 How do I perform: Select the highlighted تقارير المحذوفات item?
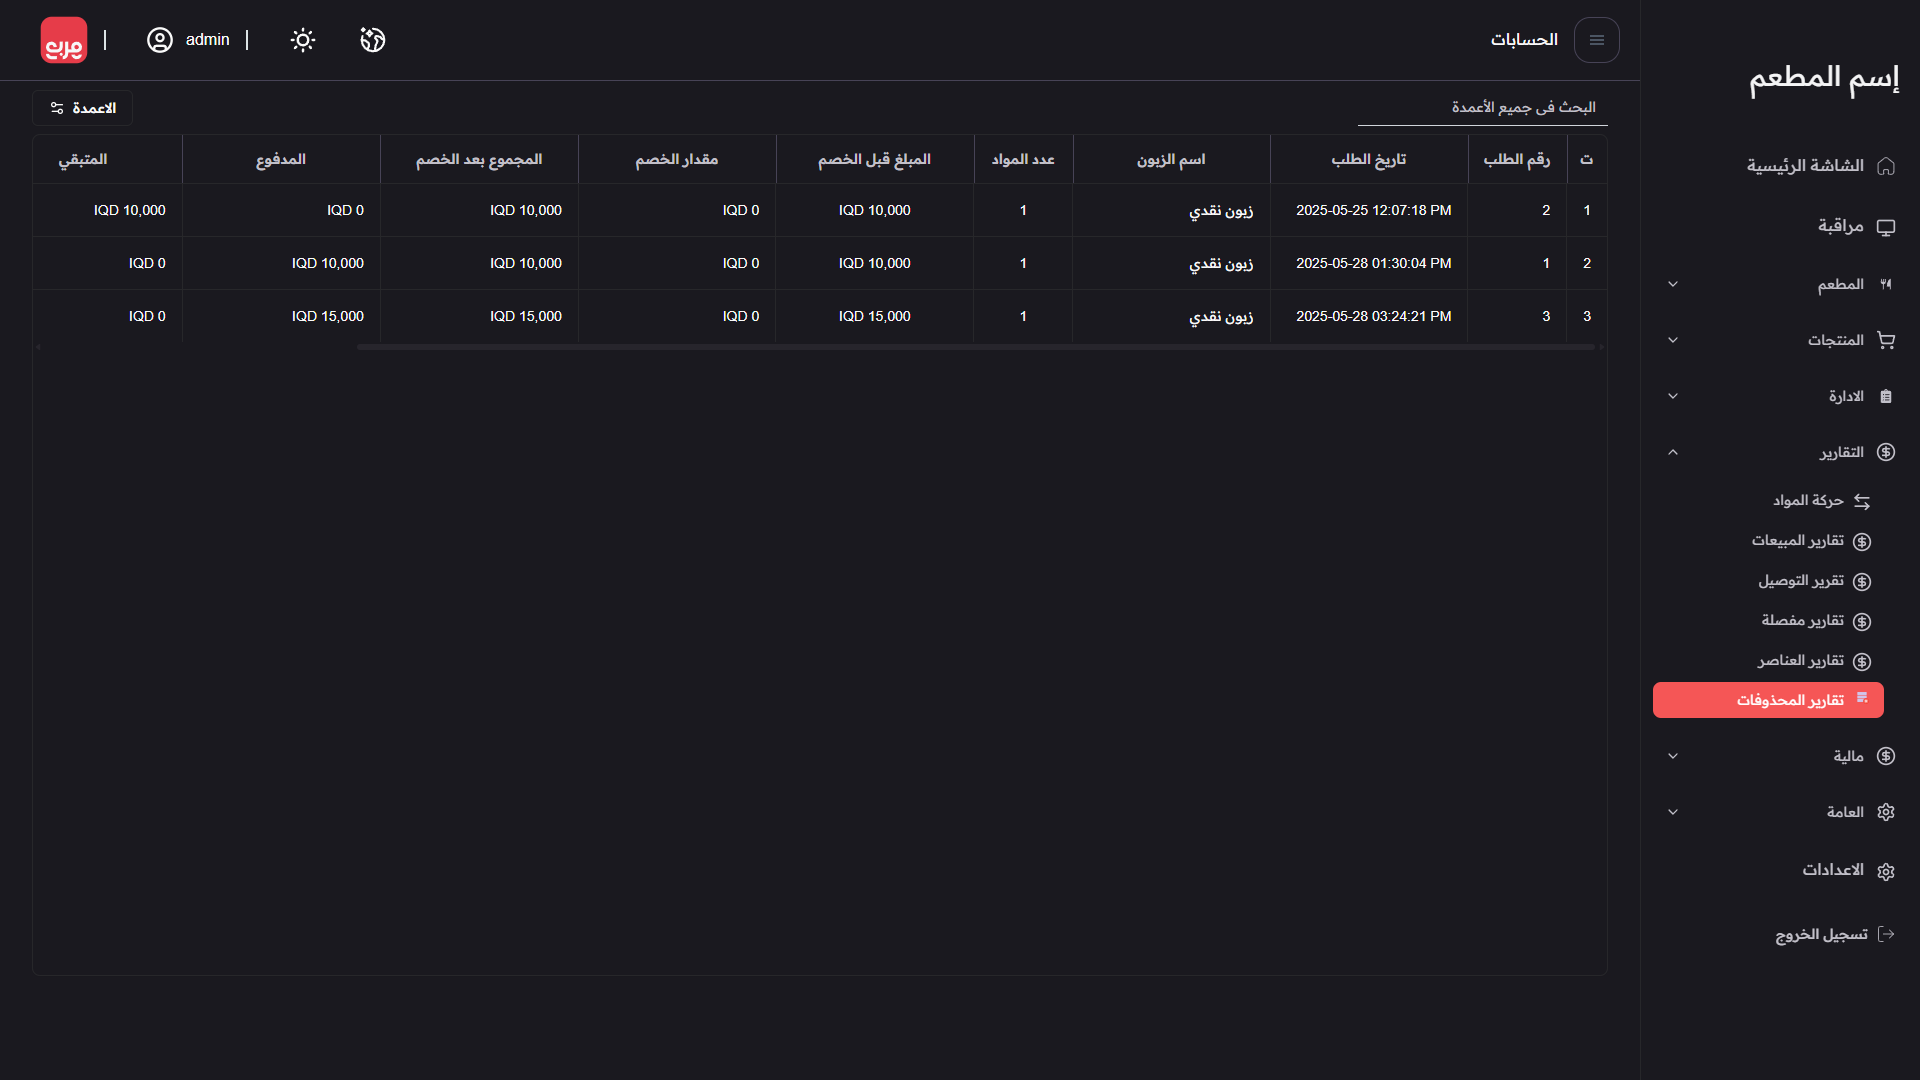(x=1768, y=700)
